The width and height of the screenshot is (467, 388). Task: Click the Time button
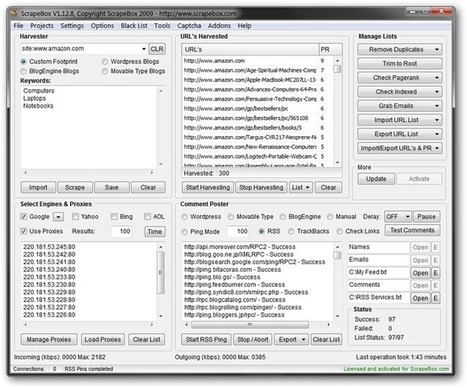pyautogui.click(x=155, y=231)
